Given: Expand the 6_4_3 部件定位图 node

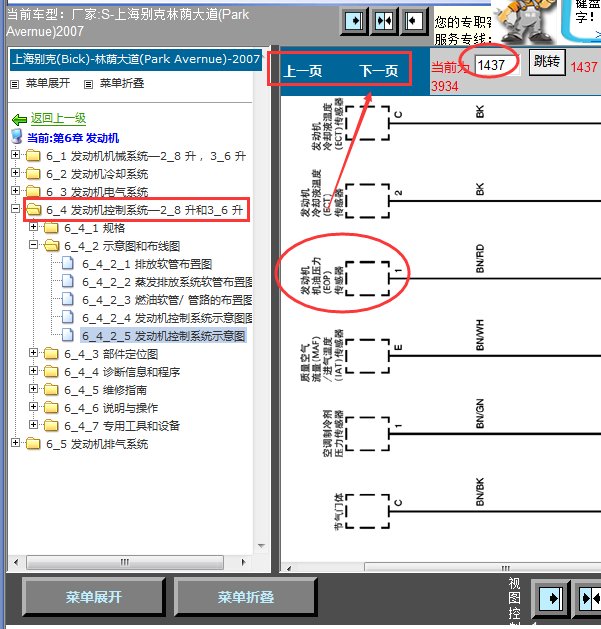Looking at the screenshot, I should click(x=33, y=352).
